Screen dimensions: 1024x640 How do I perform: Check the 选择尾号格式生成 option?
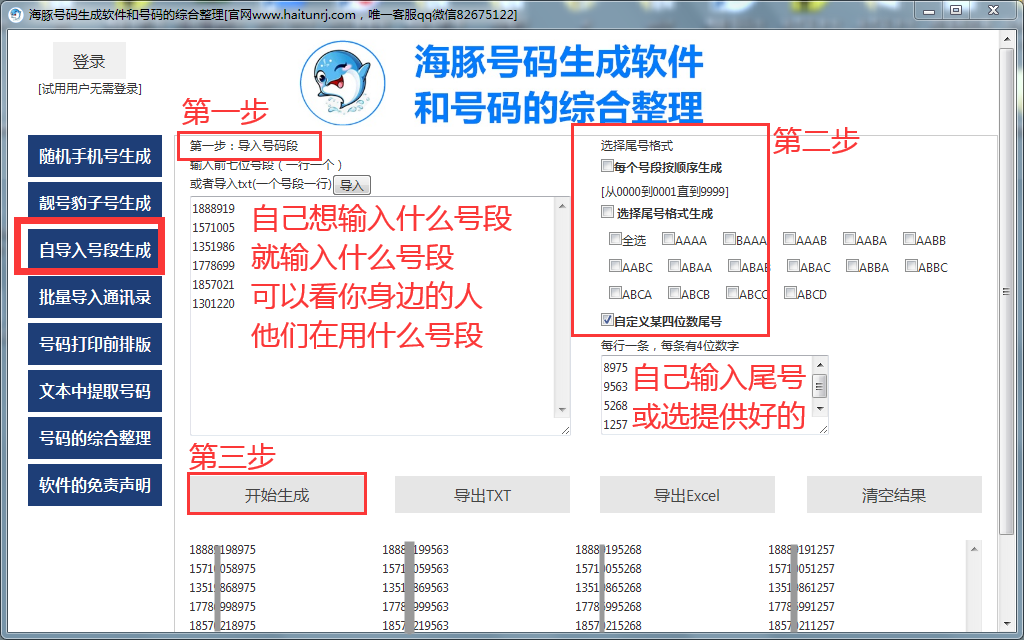607,212
